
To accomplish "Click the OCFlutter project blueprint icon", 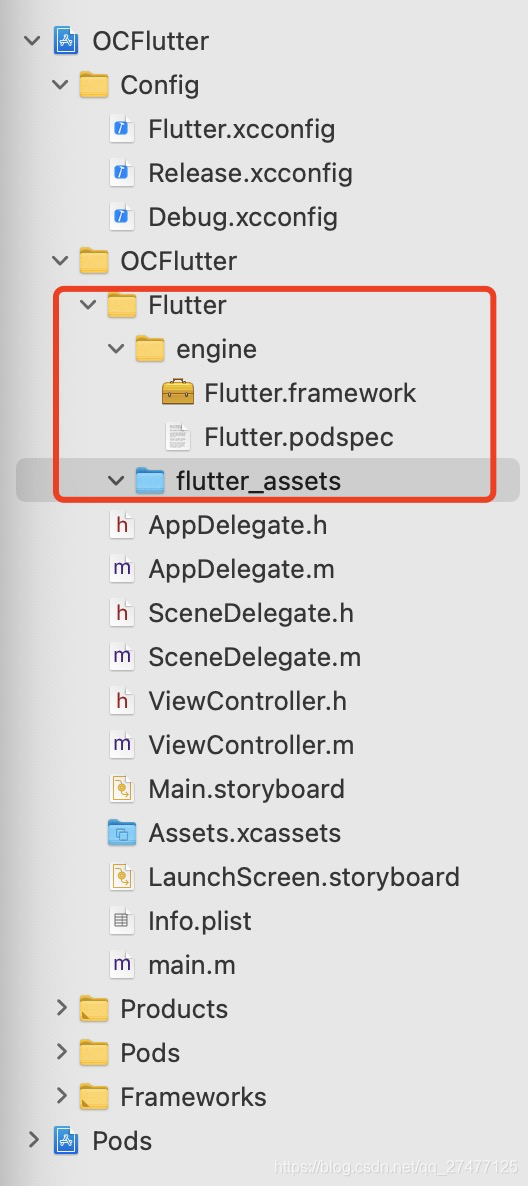I will (x=66, y=41).
